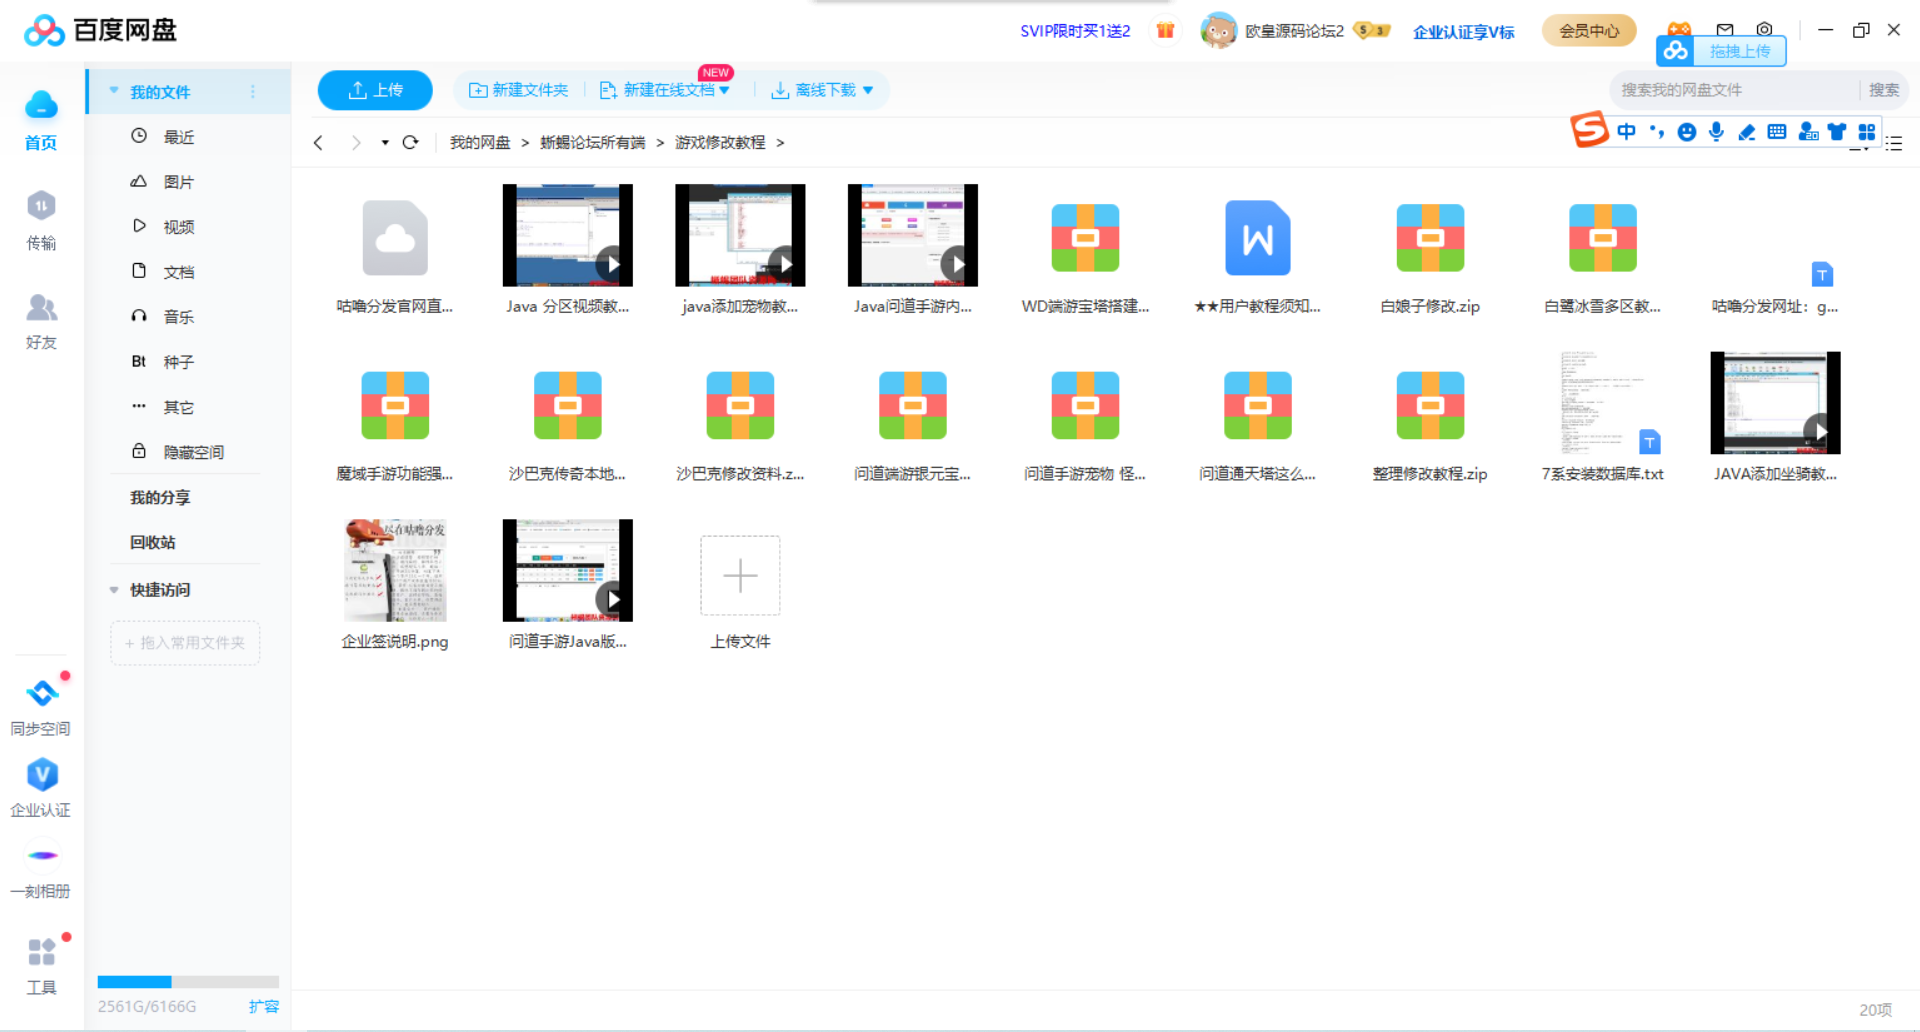
Task: Click 新建文件夹 button
Action: point(518,90)
